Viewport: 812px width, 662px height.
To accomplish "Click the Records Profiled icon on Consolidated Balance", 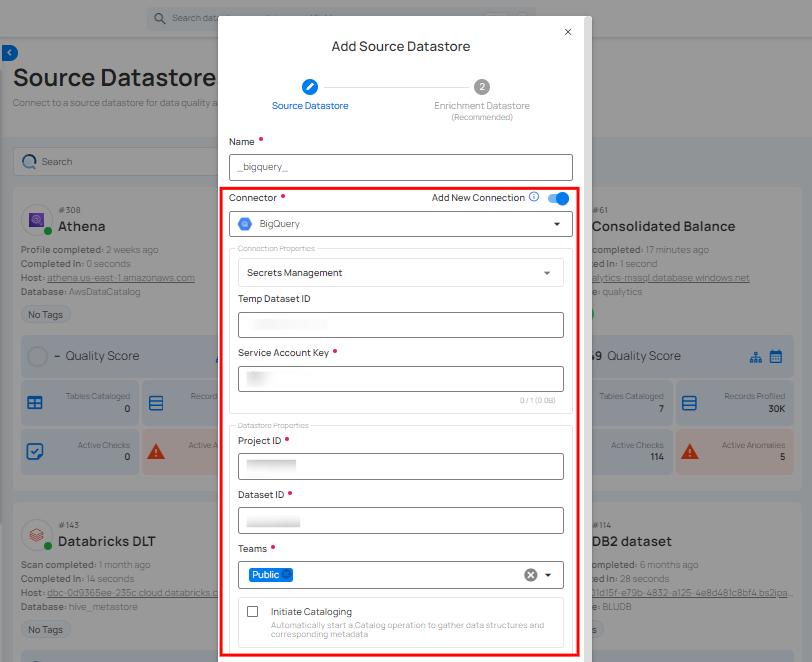I will tap(687, 402).
